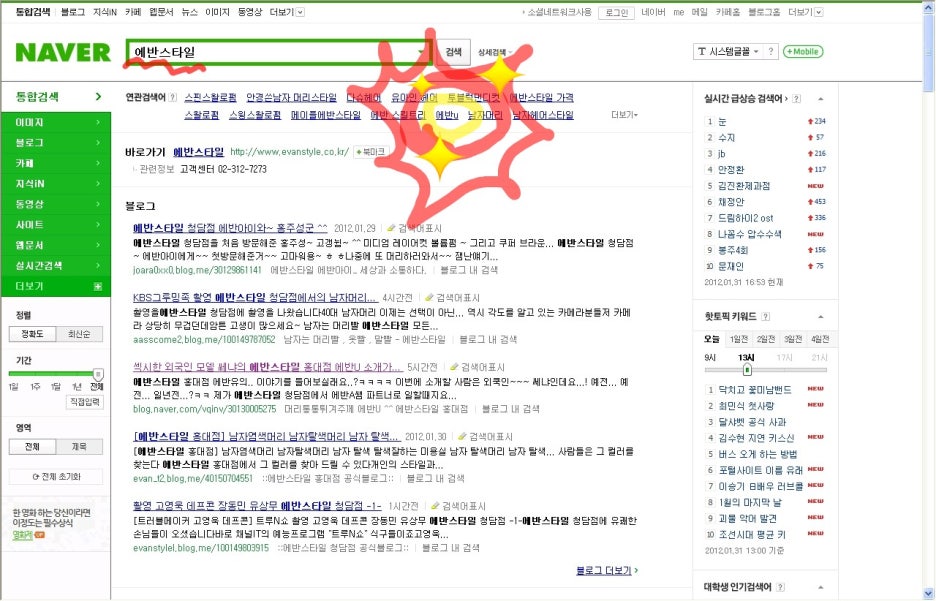Click the 기간 period slider handle
Viewport: 936px width, 601px height.
[98, 374]
